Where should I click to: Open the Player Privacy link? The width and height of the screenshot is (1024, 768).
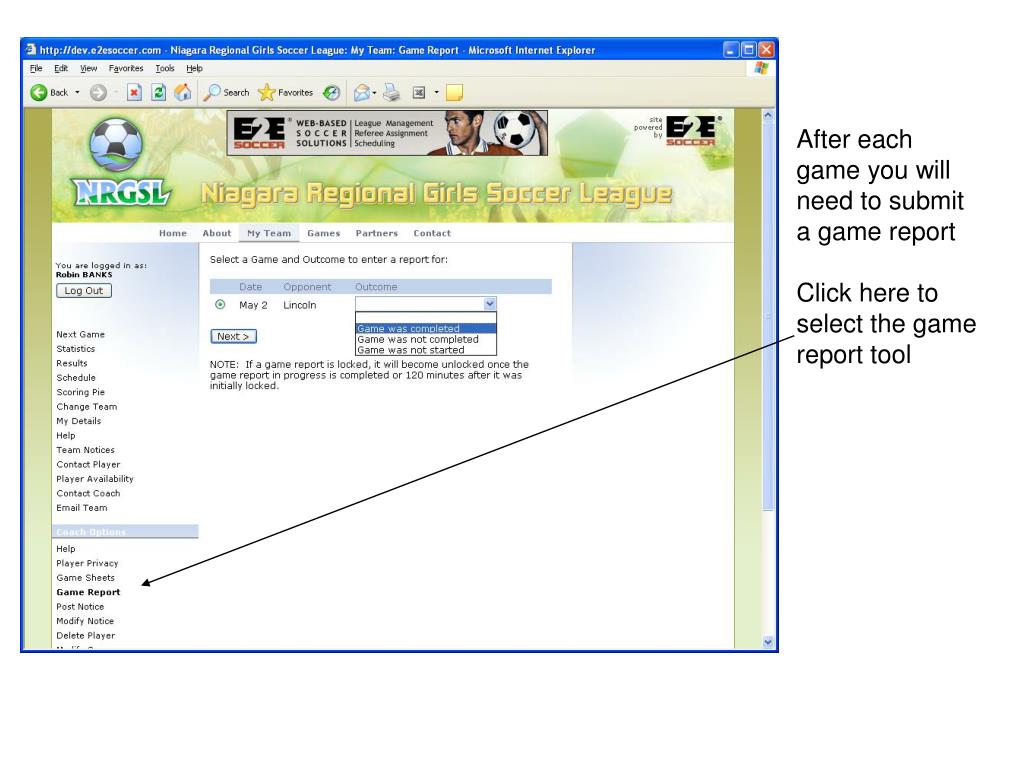point(88,563)
